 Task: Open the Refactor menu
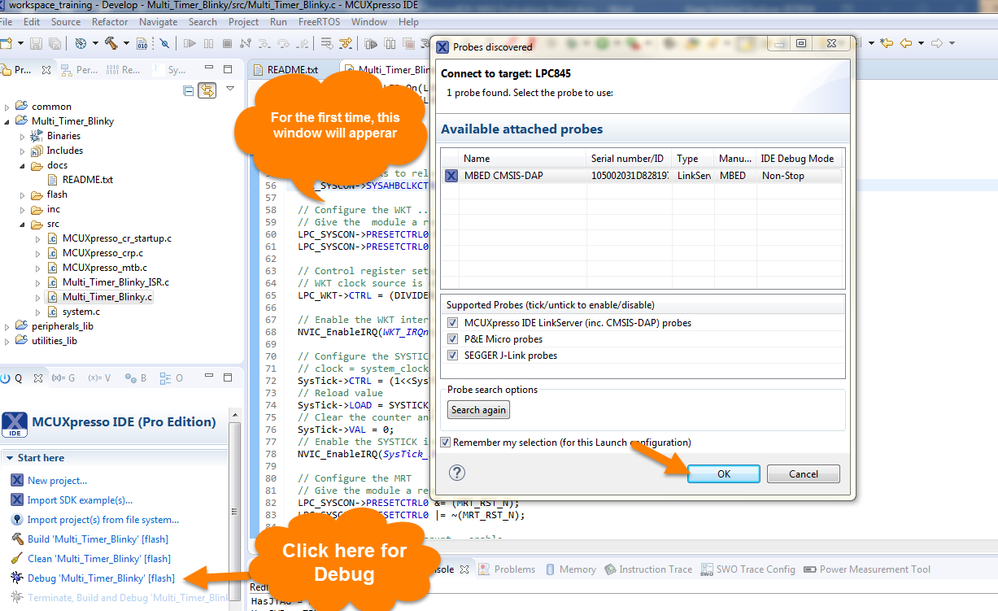point(109,22)
